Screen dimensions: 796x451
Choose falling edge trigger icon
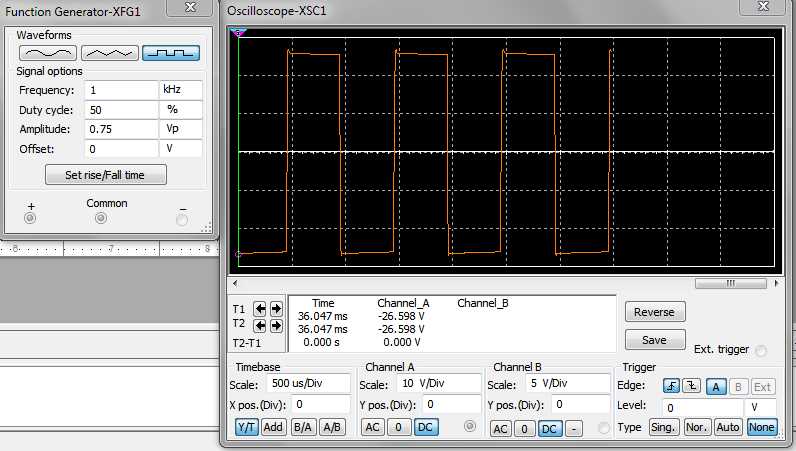691,386
